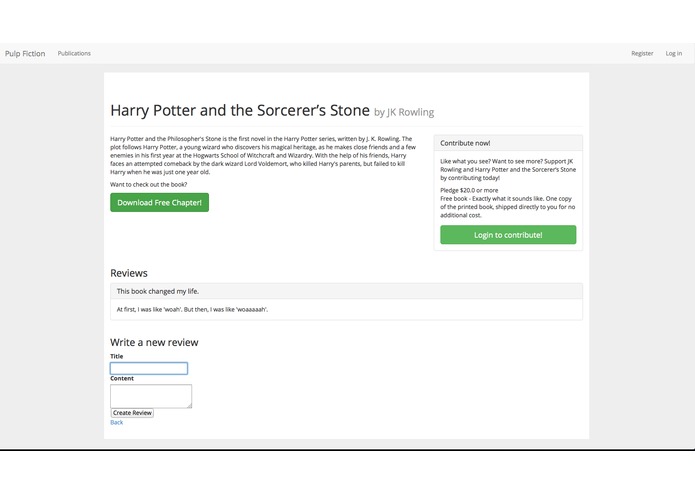Screen dimensions: 695x494
Task: Click the review body text about 'woah'
Action: tap(192, 309)
